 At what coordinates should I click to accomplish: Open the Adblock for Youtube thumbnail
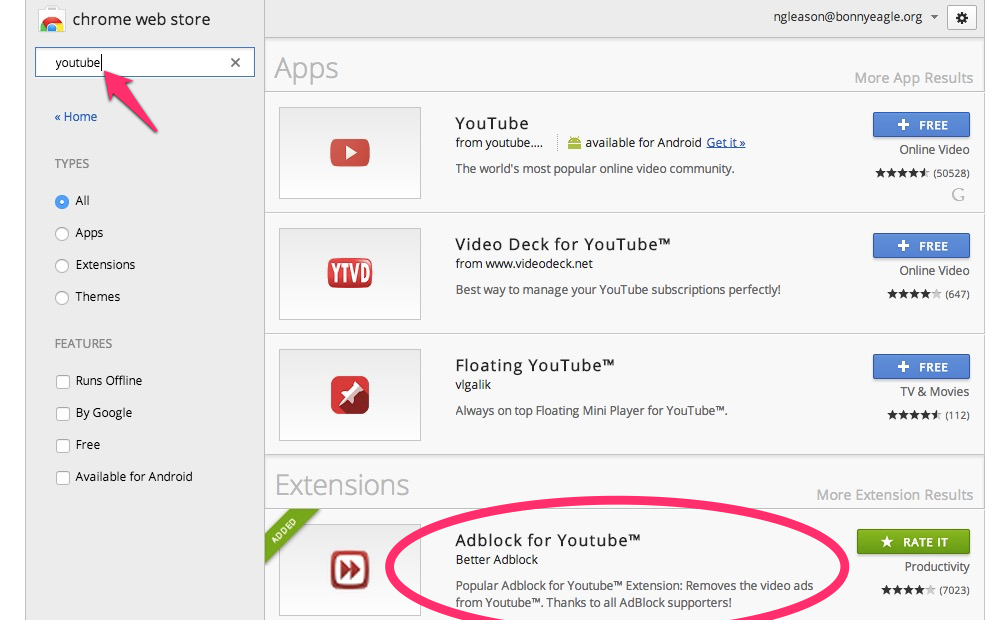click(350, 569)
